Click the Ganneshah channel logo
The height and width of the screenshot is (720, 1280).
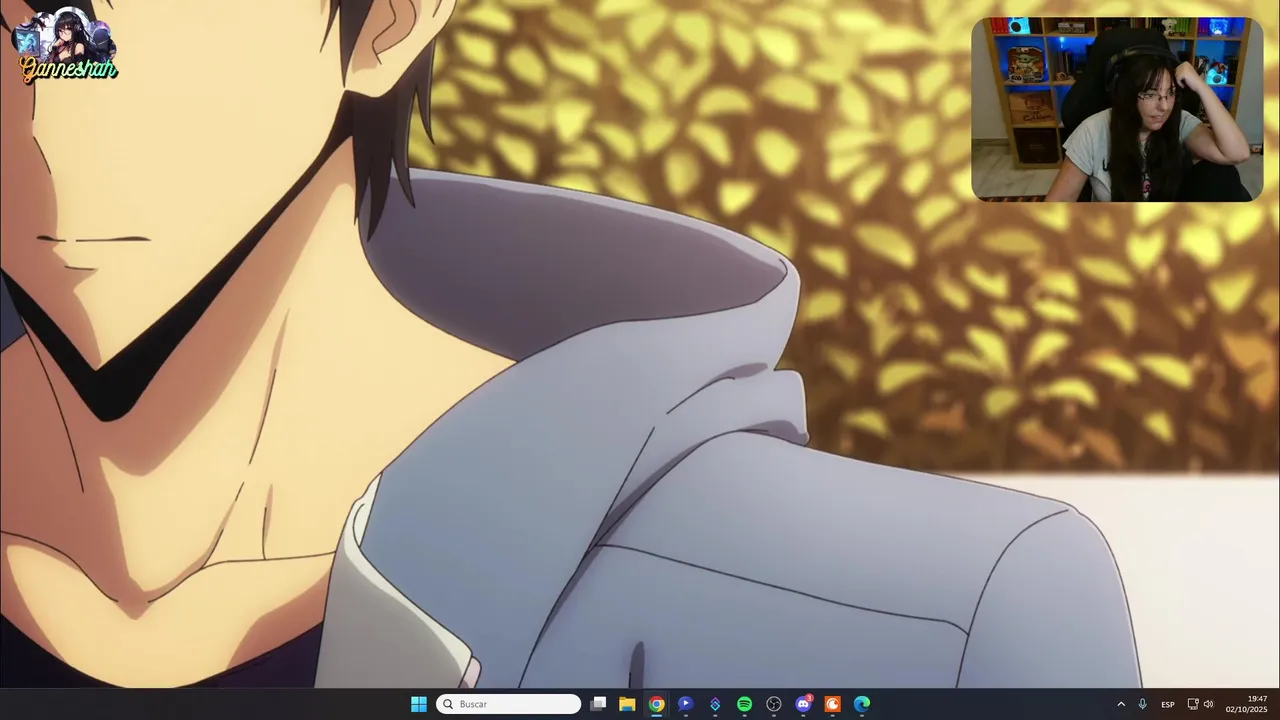tap(66, 45)
